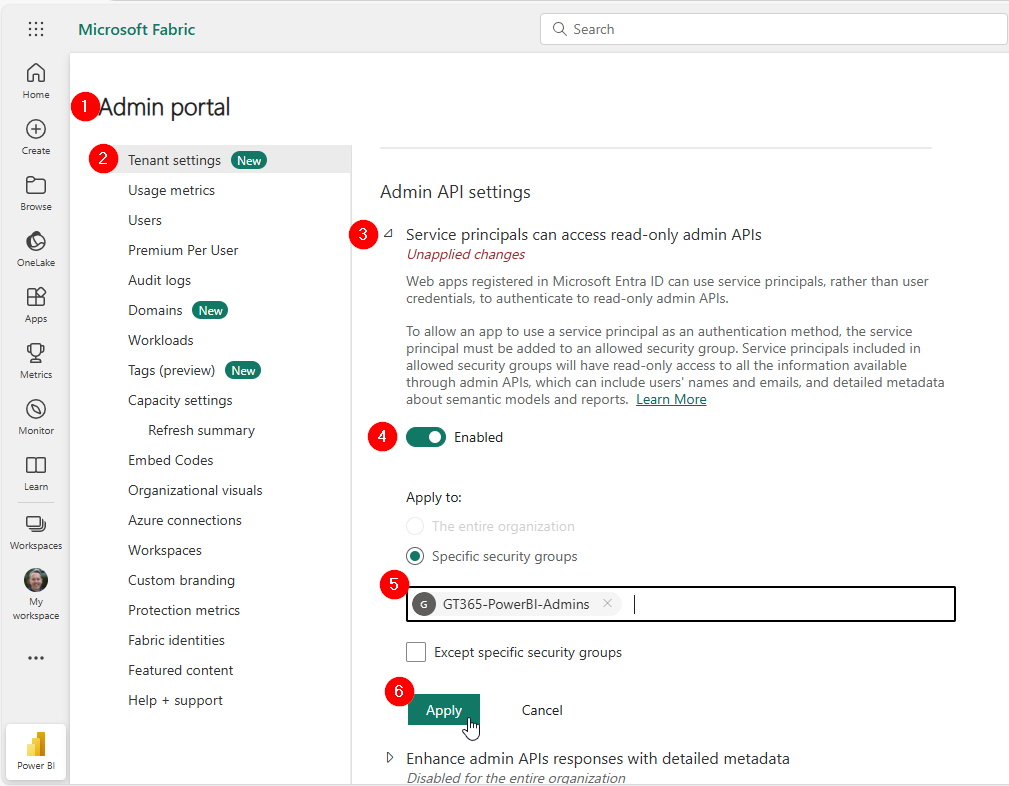1009x786 pixels.
Task: Open Capacity settings in admin menu
Action: (180, 400)
